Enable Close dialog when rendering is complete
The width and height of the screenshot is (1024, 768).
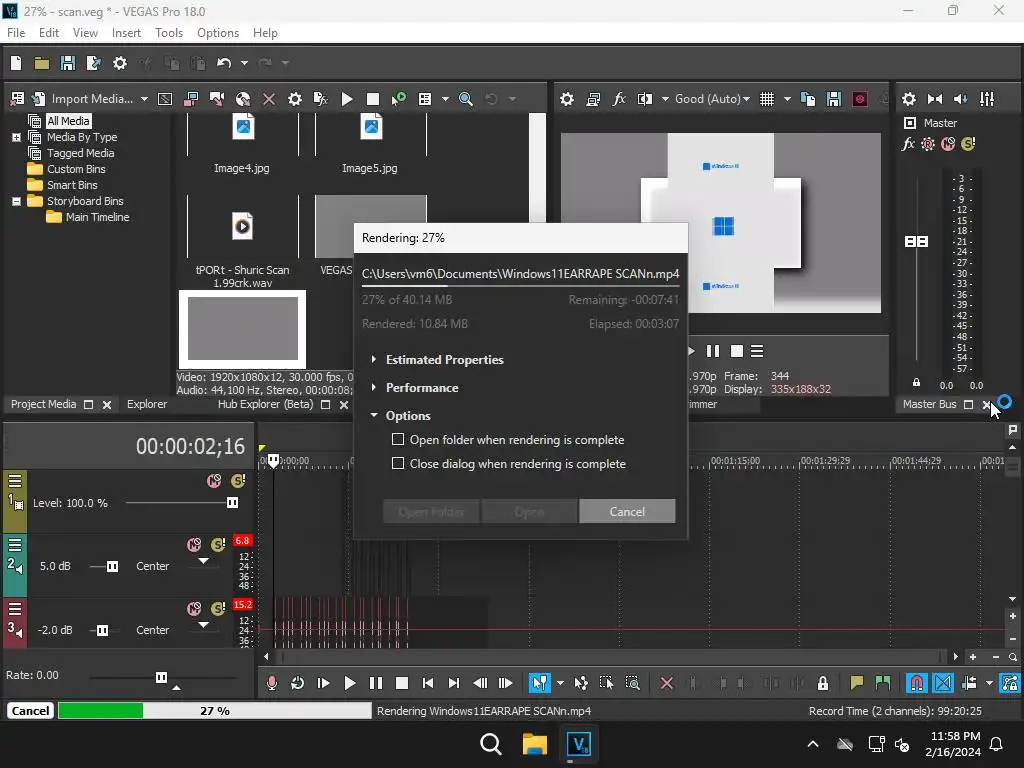pyautogui.click(x=398, y=464)
